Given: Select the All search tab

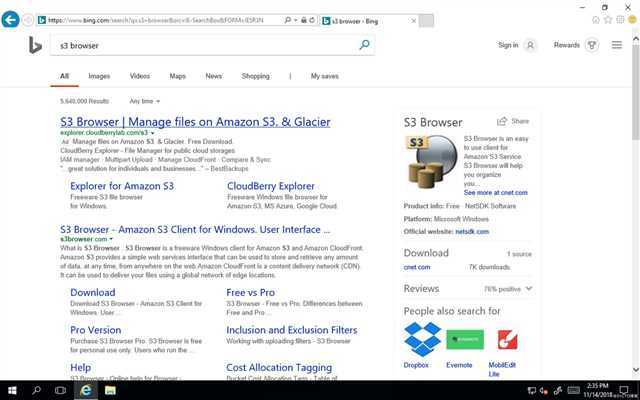Looking at the screenshot, I should pyautogui.click(x=64, y=76).
